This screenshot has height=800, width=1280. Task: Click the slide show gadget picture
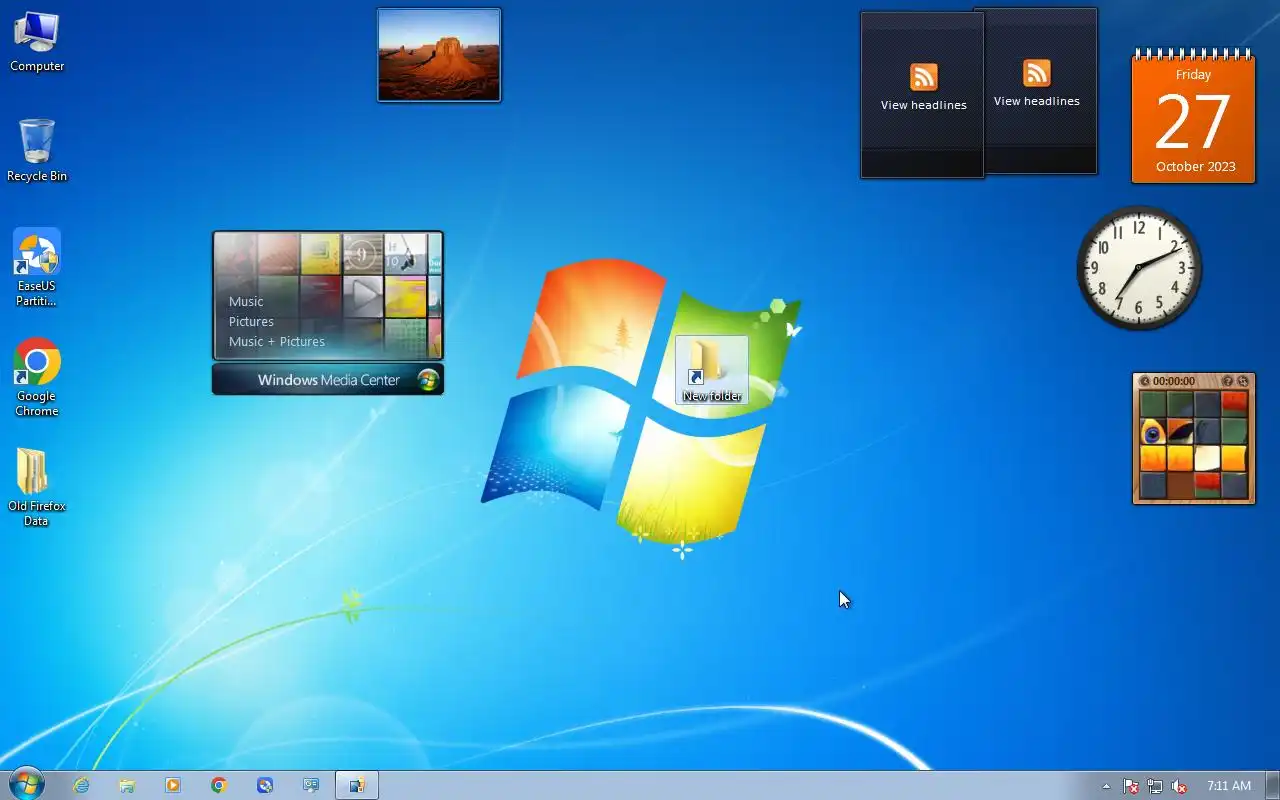point(439,55)
